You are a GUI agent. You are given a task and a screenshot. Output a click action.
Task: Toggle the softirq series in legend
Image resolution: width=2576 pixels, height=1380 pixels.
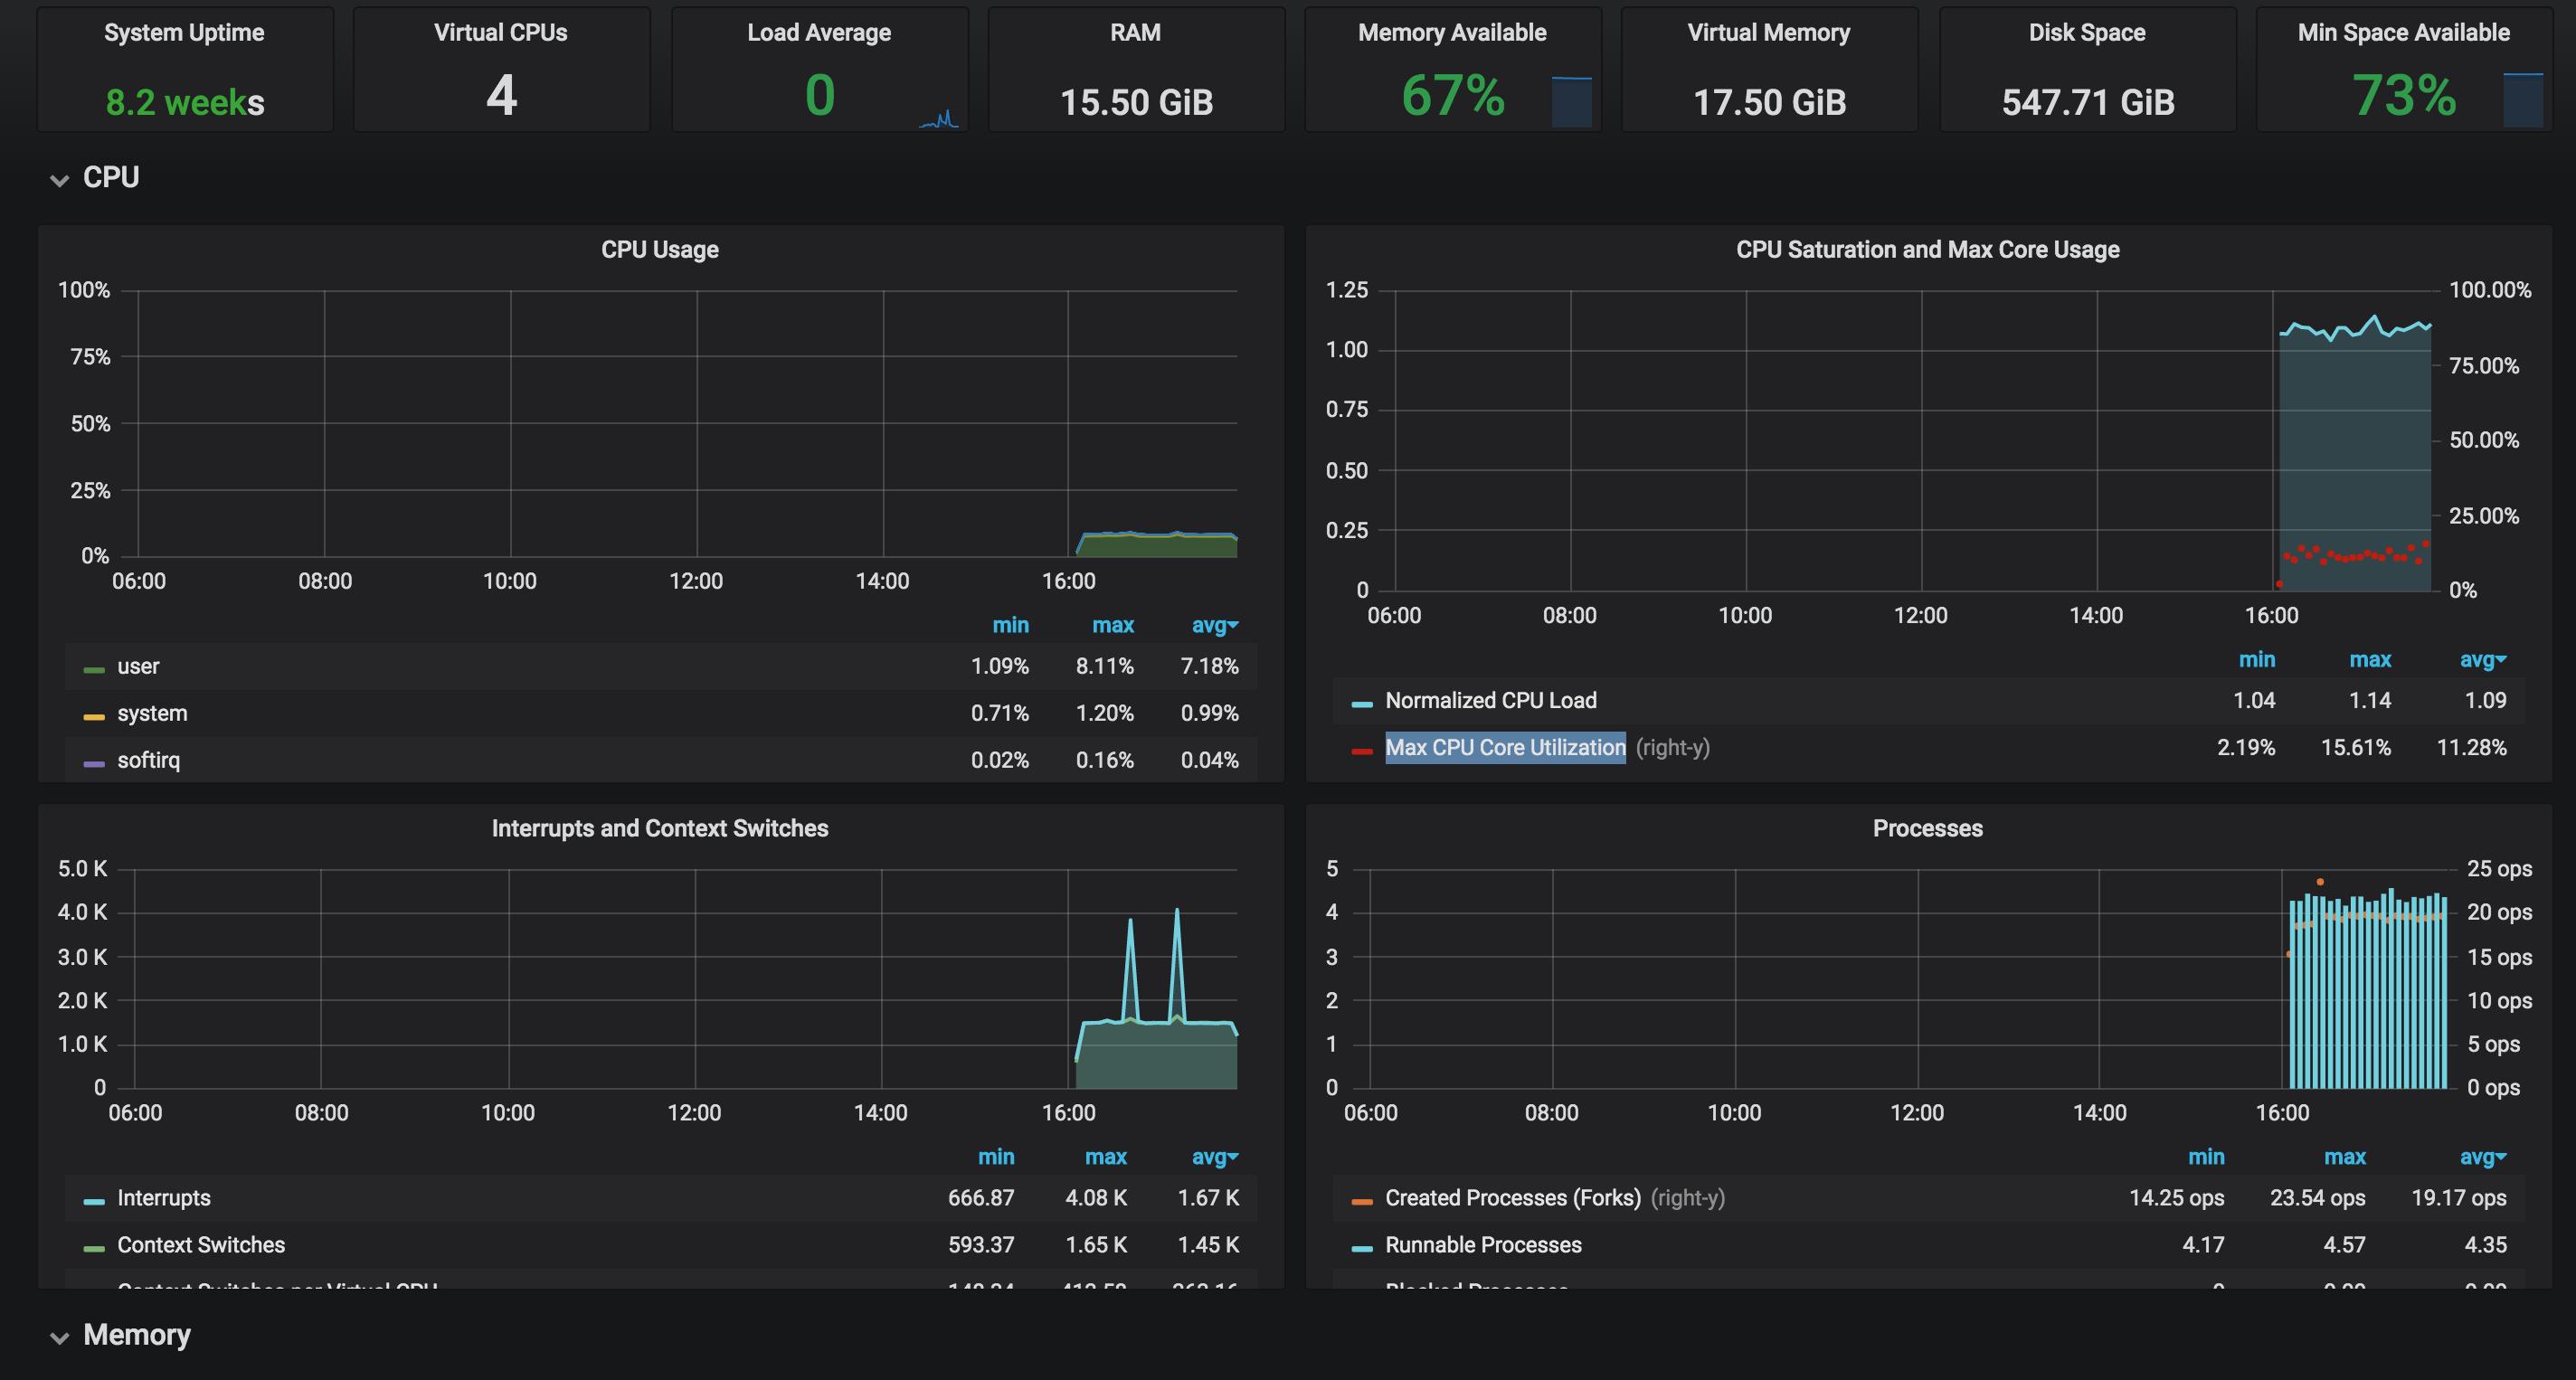coord(148,760)
